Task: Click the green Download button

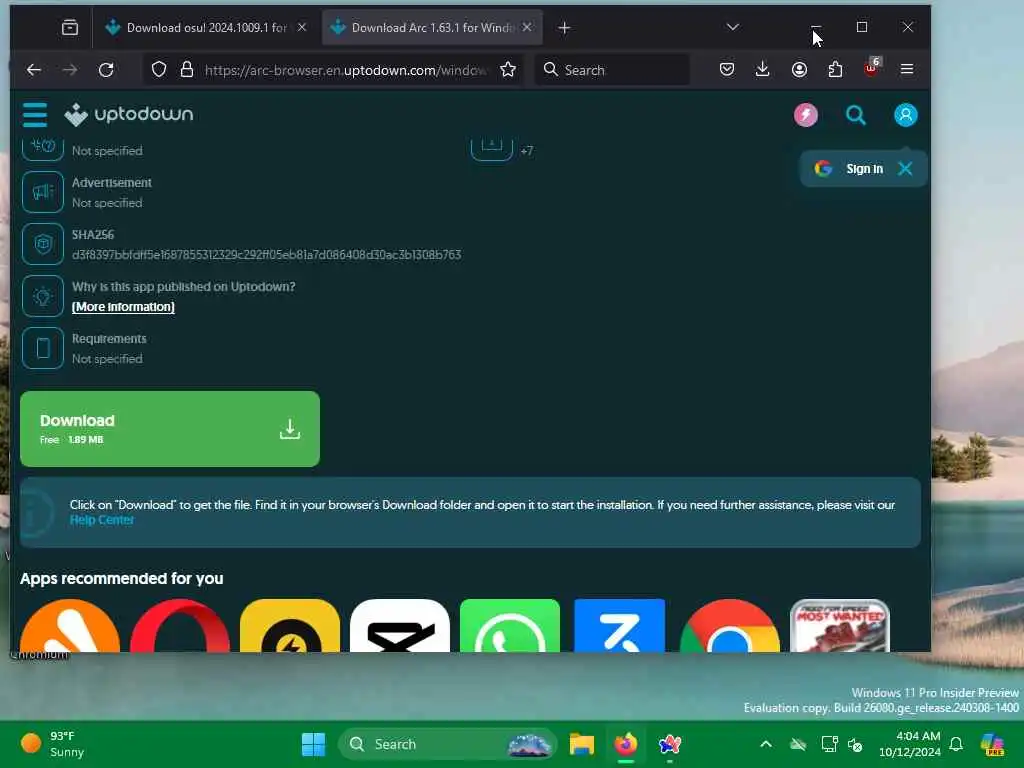Action: coord(170,429)
